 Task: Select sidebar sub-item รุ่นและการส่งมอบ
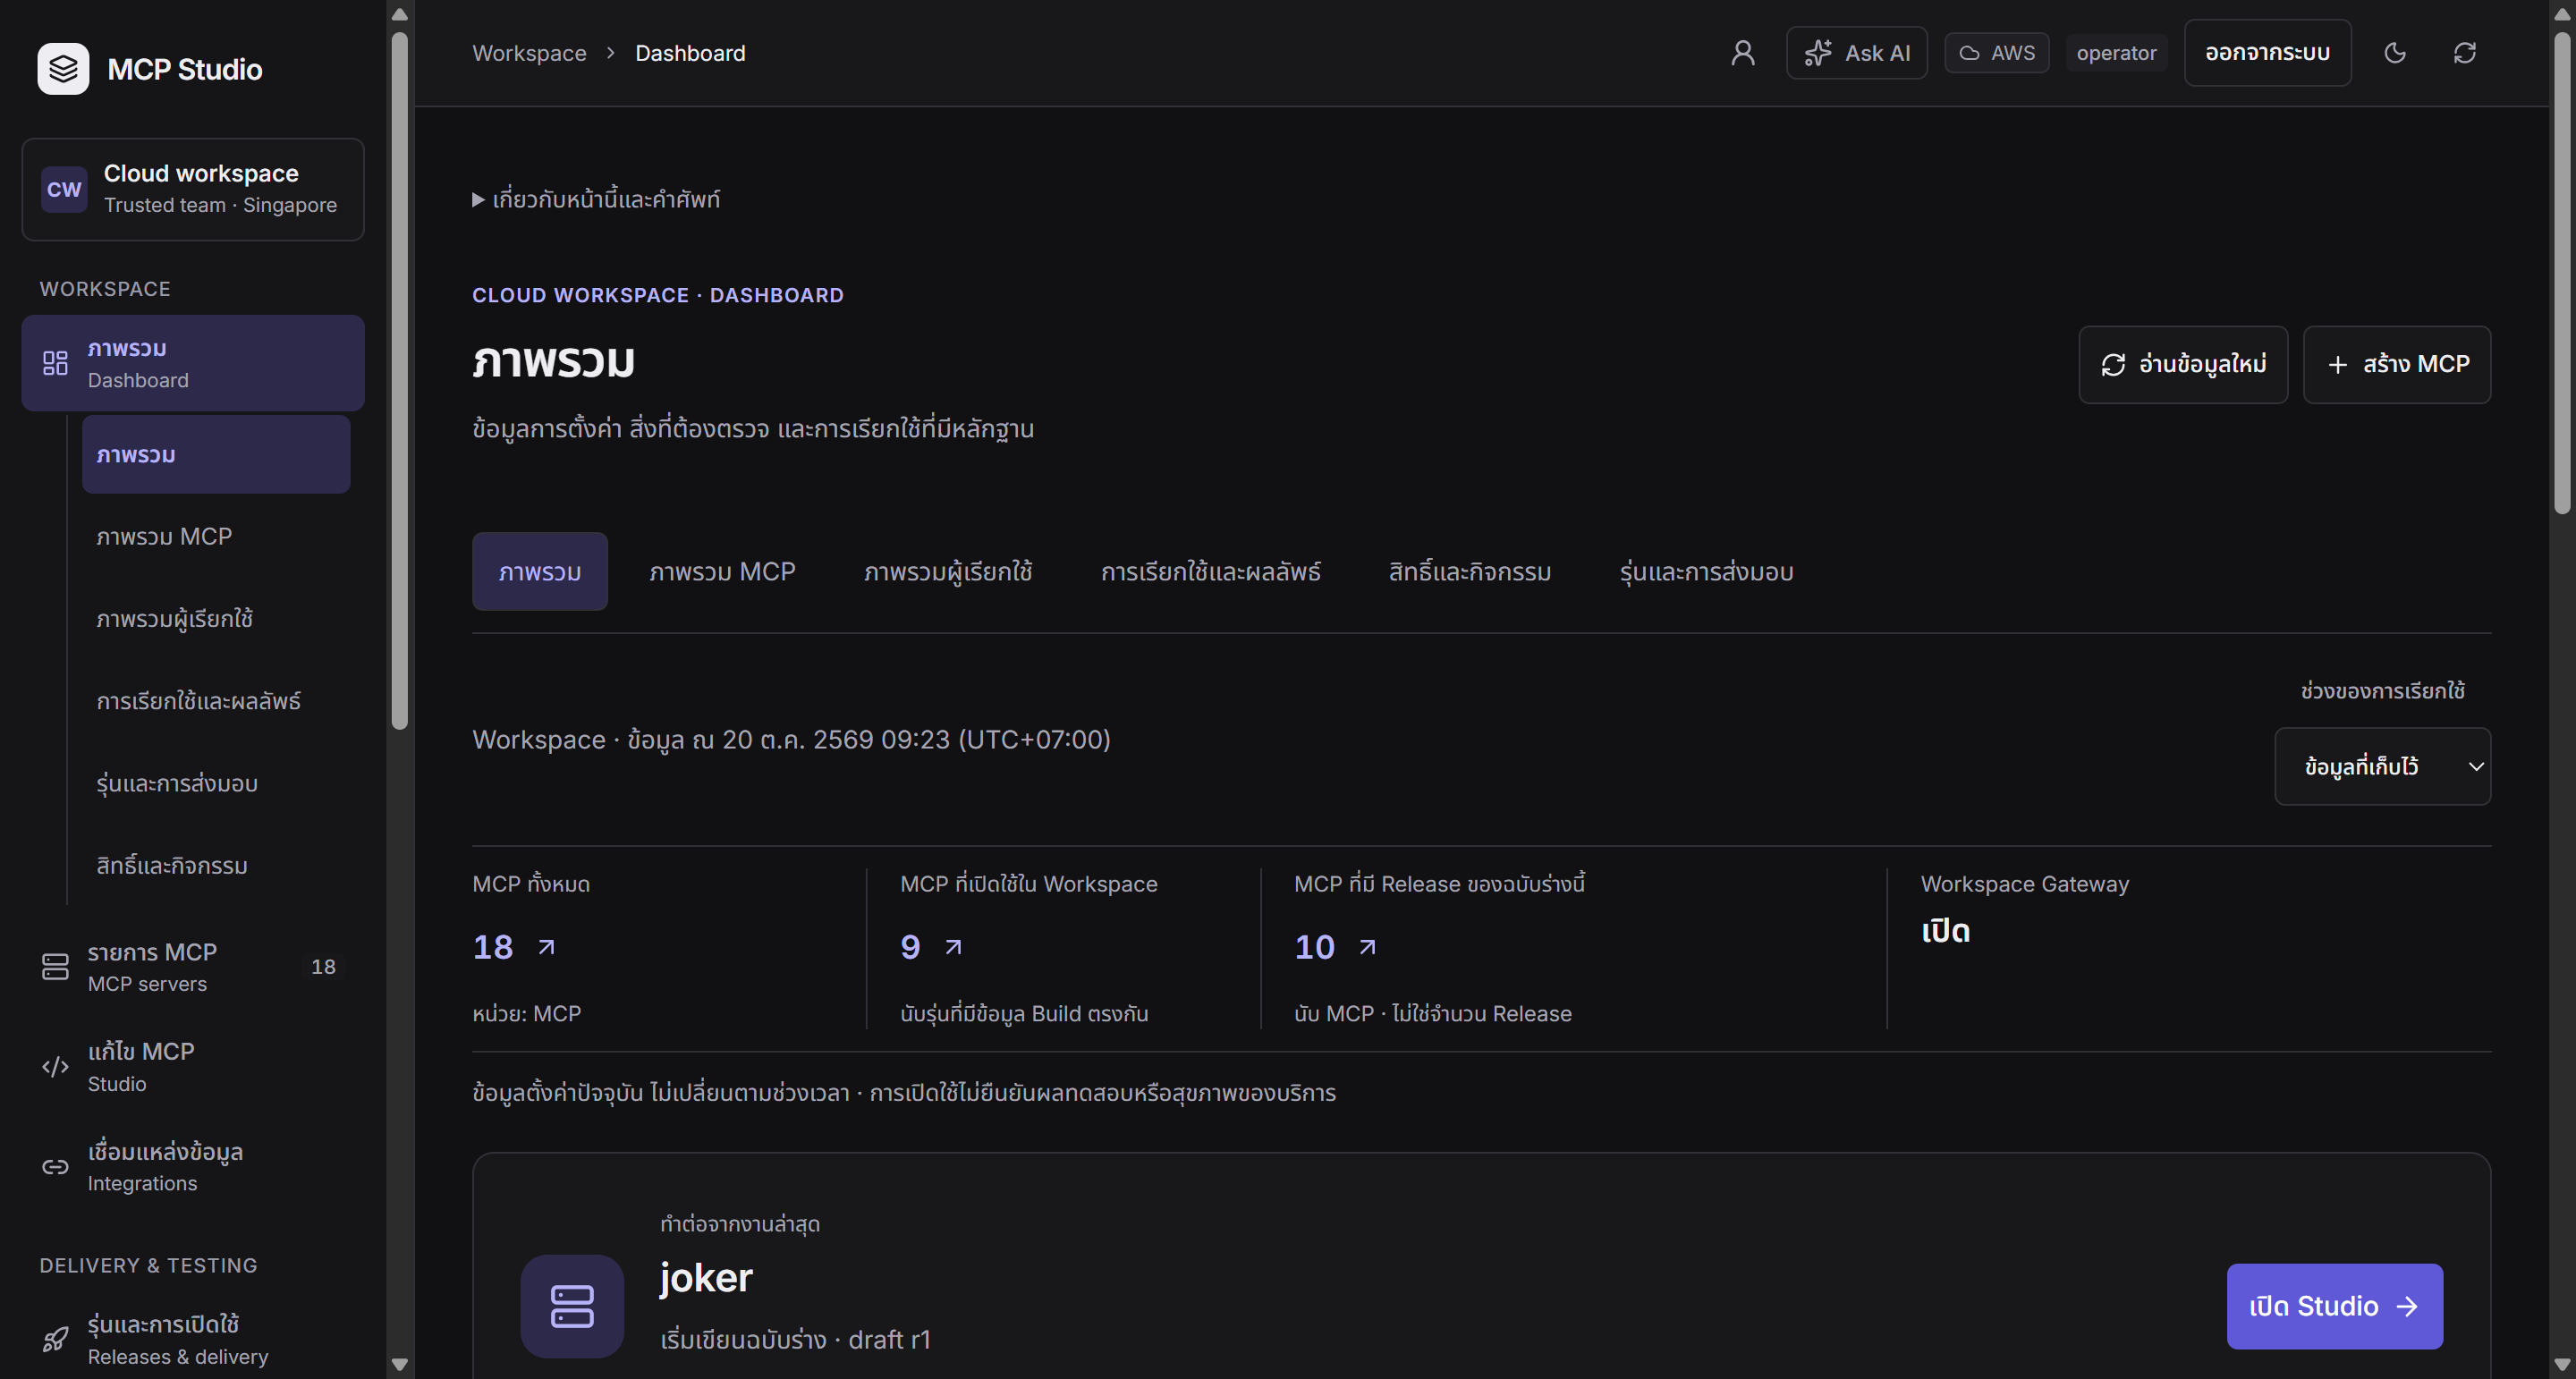point(216,783)
